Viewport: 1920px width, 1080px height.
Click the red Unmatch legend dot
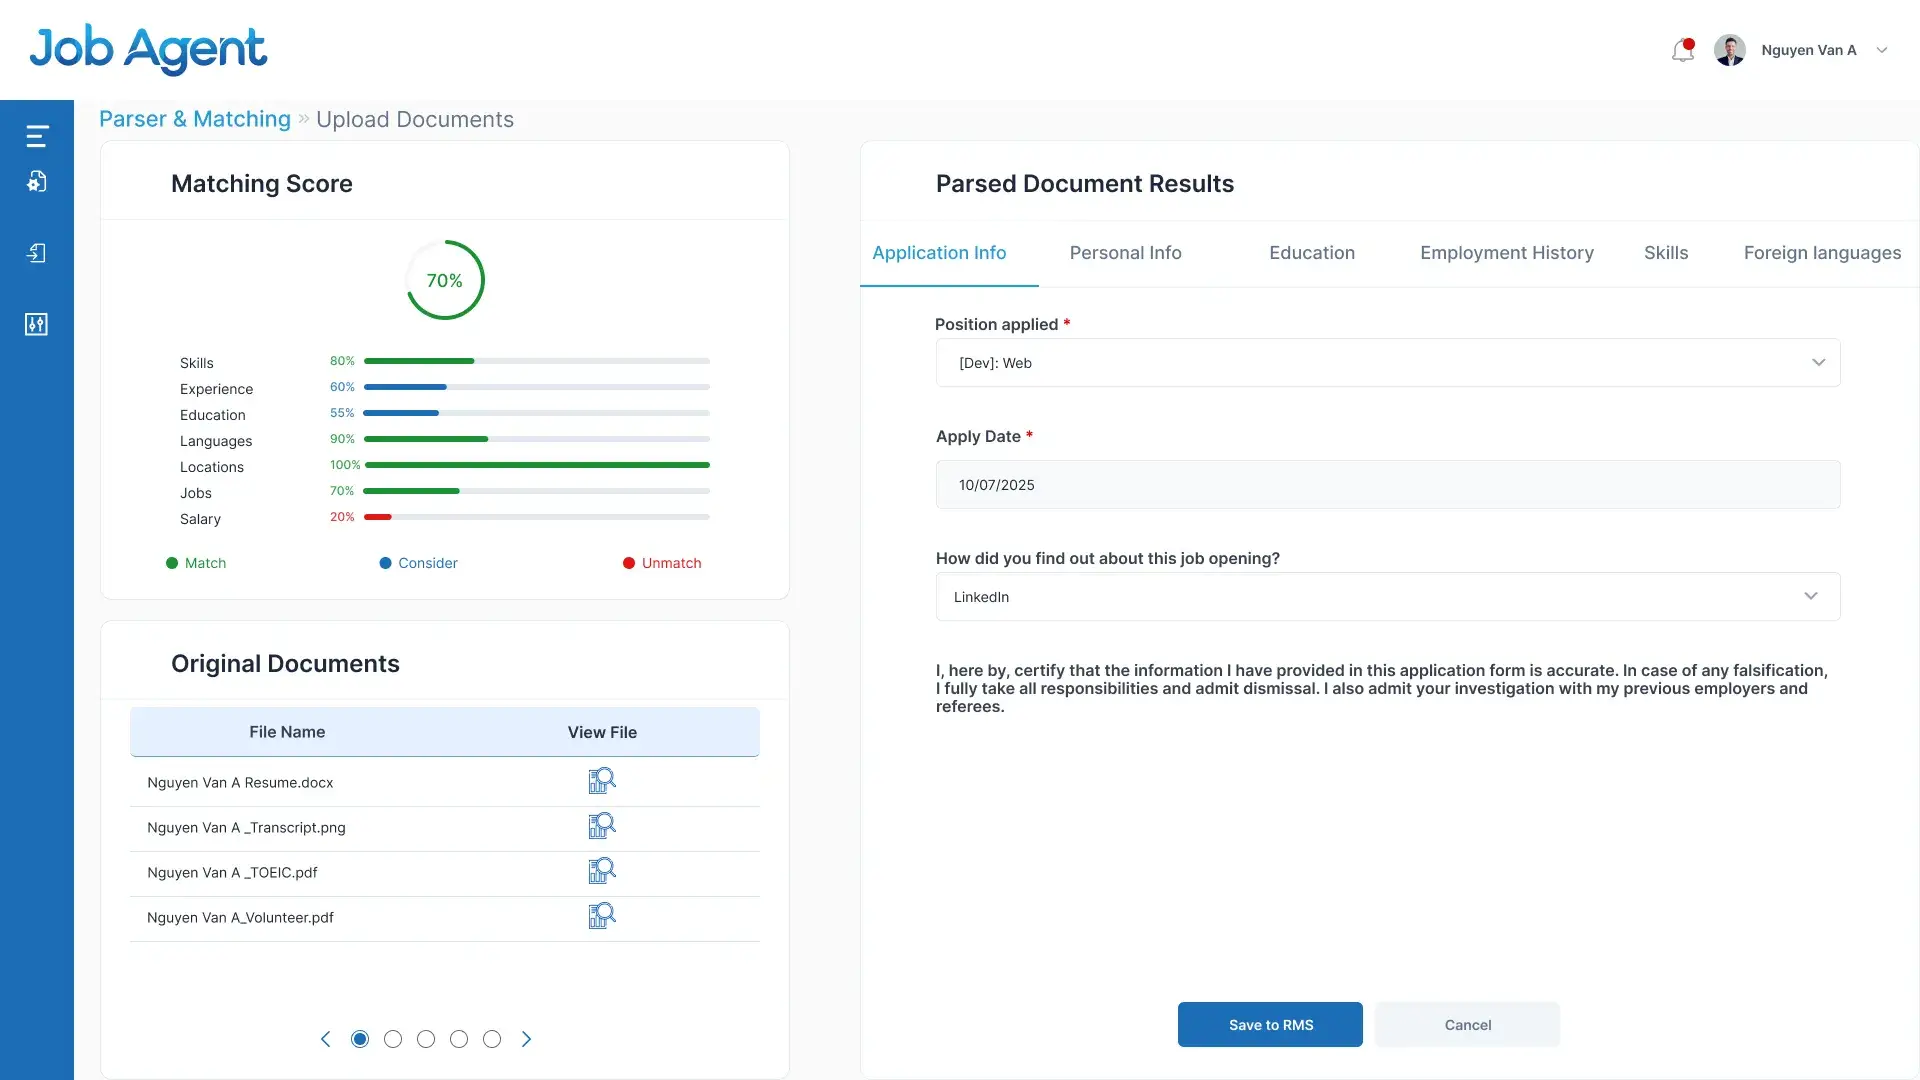tap(629, 563)
